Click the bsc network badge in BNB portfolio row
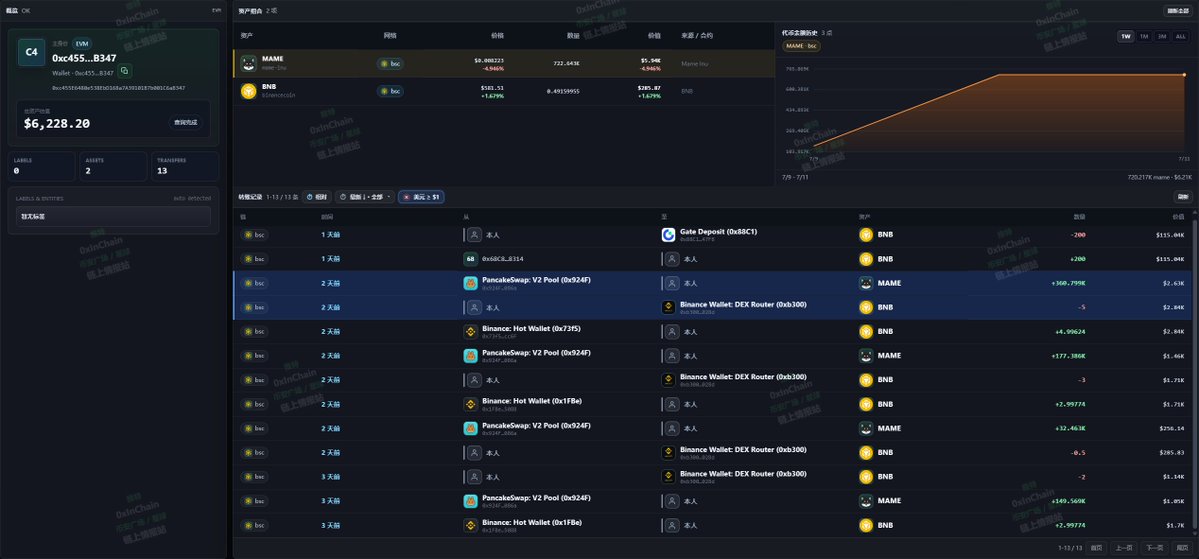 click(391, 91)
